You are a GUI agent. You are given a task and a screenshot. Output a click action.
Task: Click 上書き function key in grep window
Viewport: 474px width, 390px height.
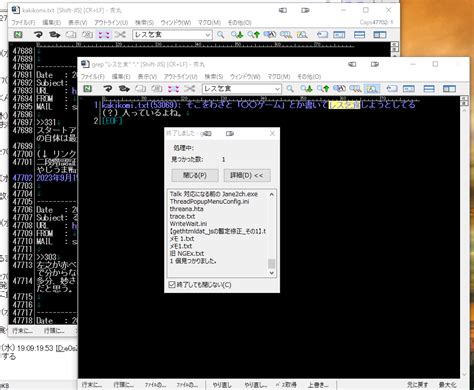tap(318, 385)
